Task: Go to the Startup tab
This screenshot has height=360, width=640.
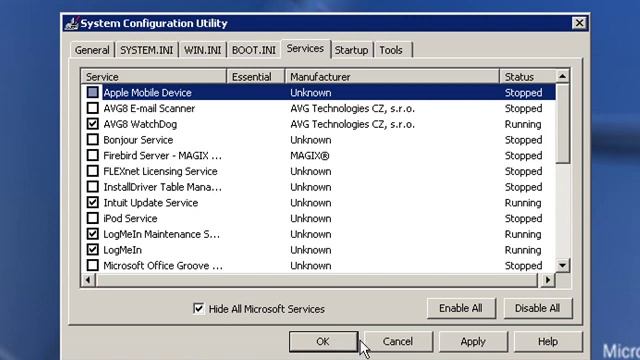Action: point(351,50)
